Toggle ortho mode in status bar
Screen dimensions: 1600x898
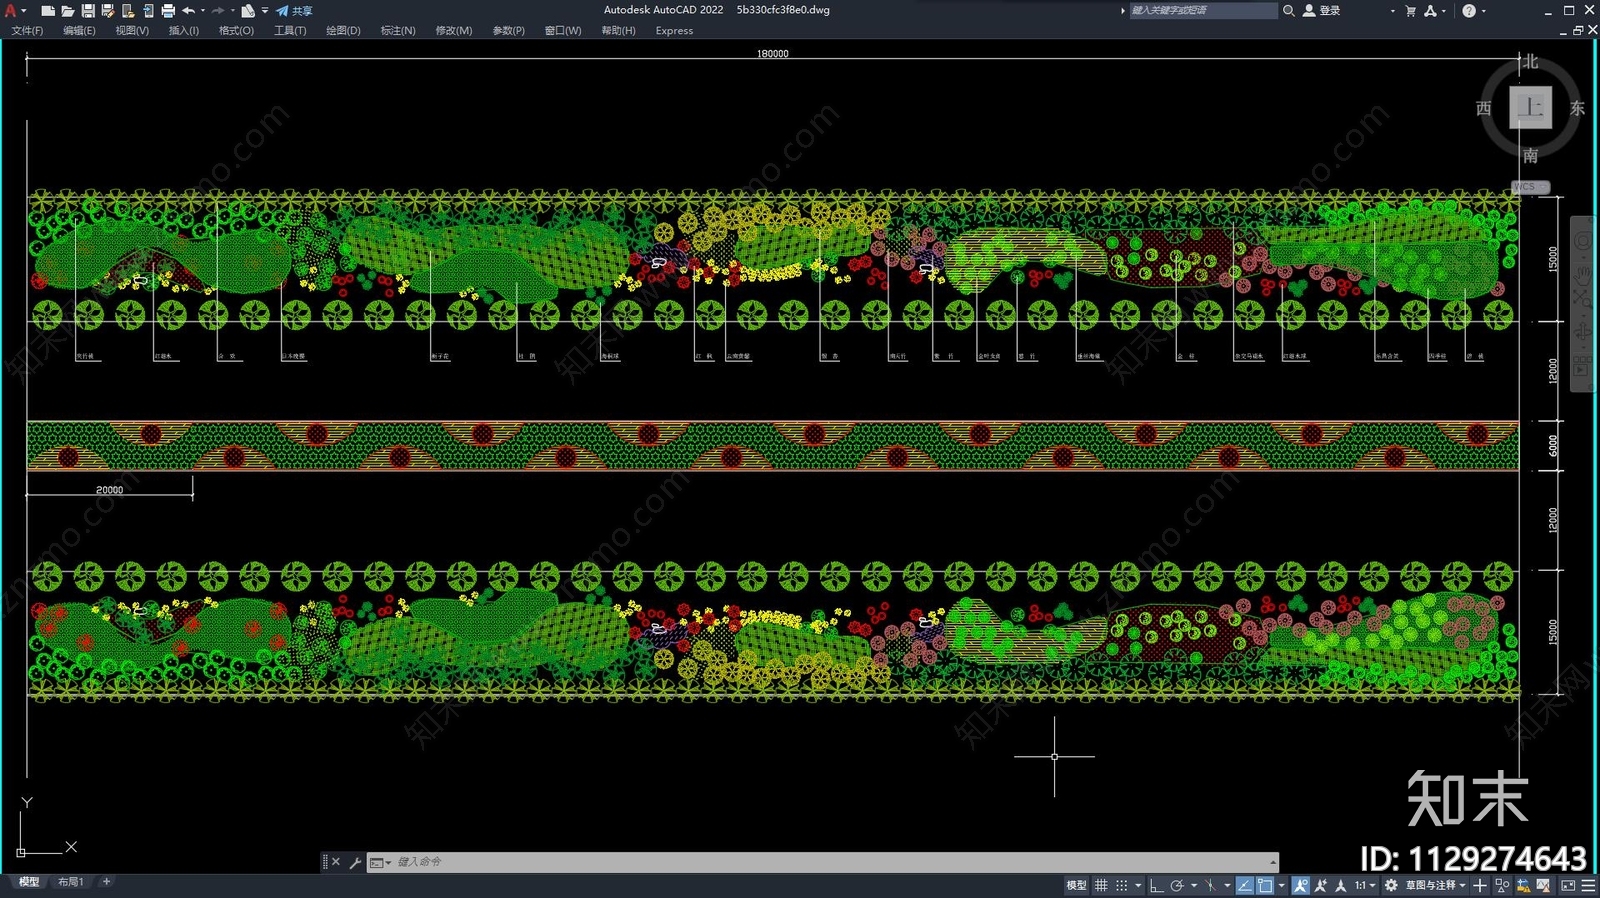[x=1157, y=886]
